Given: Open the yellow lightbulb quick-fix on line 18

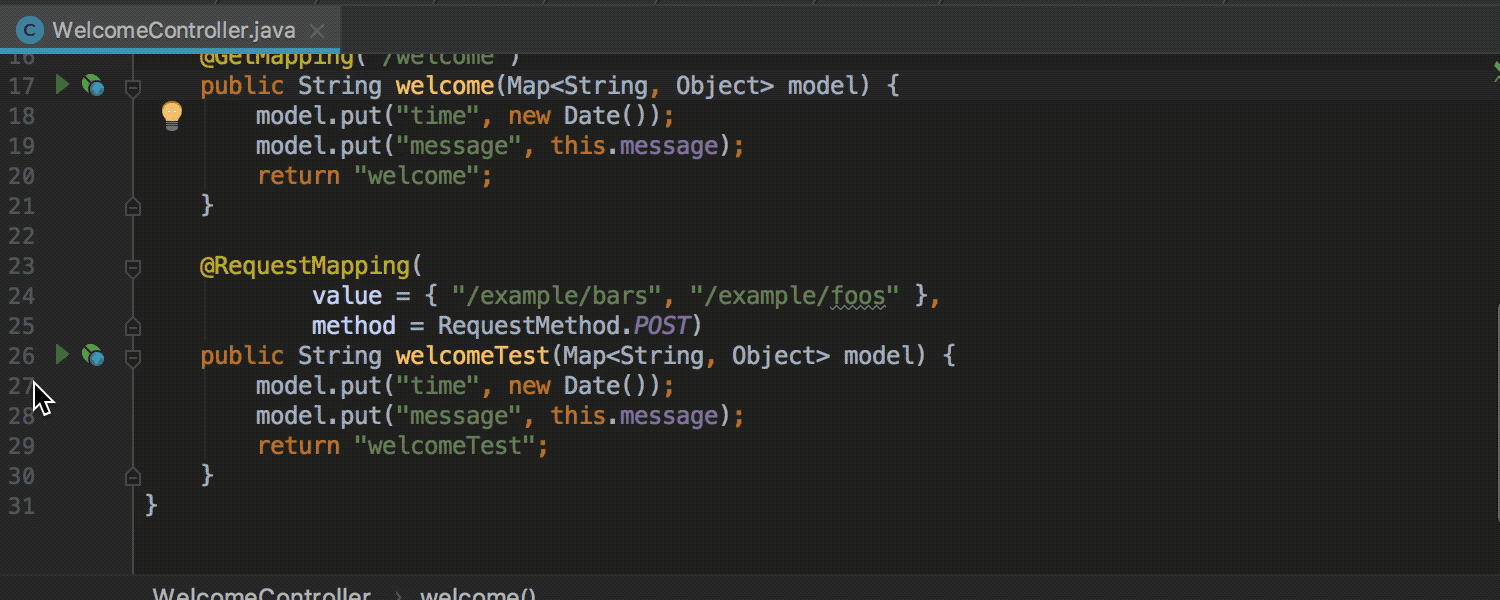Looking at the screenshot, I should click(172, 115).
